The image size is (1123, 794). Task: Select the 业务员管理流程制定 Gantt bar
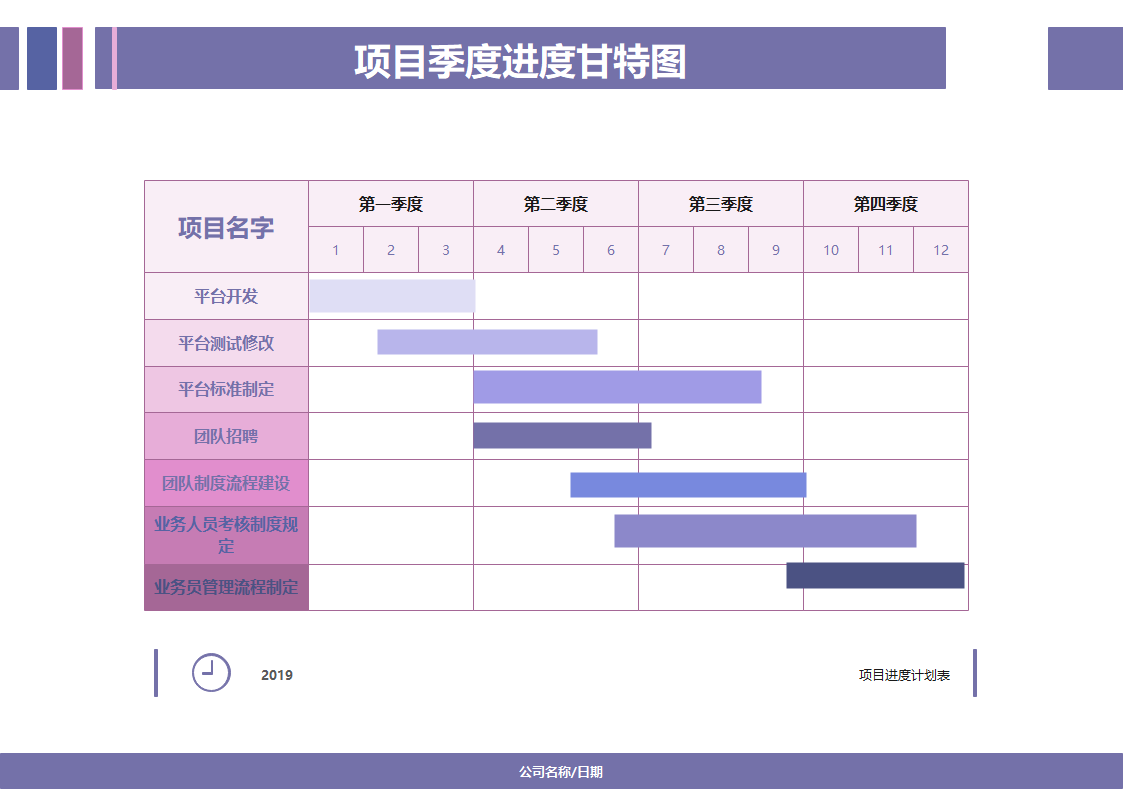[875, 576]
